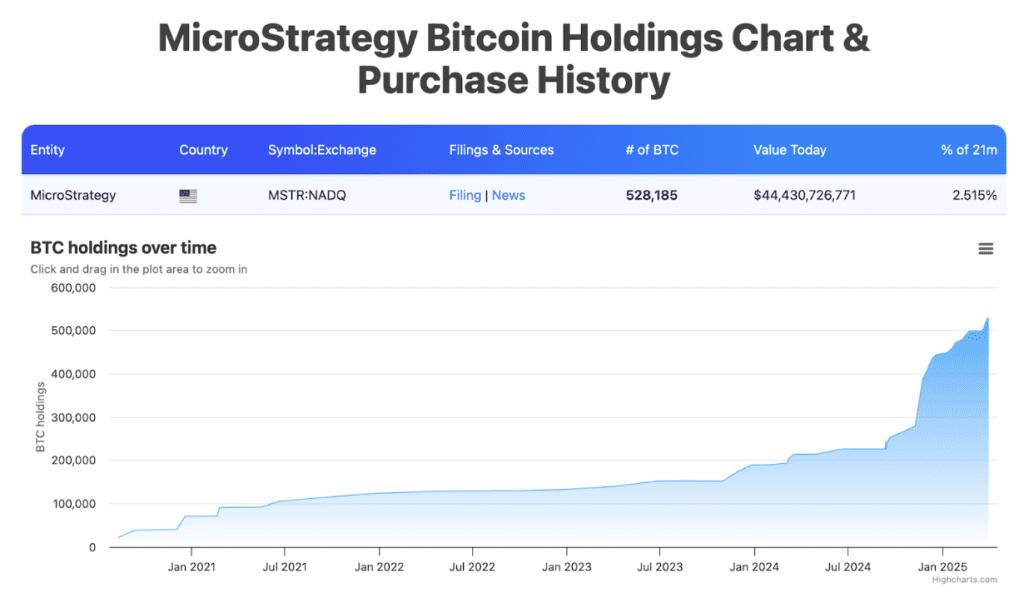Click the Jul 2022 axis label
The width and height of the screenshot is (1024, 608).
tap(472, 567)
